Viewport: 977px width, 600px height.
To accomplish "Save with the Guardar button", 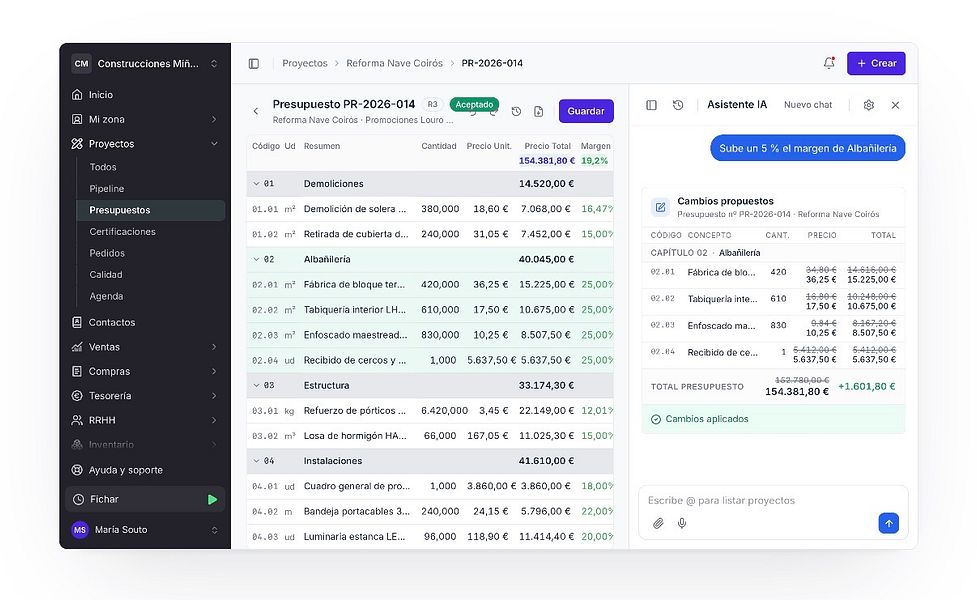I will pos(586,111).
